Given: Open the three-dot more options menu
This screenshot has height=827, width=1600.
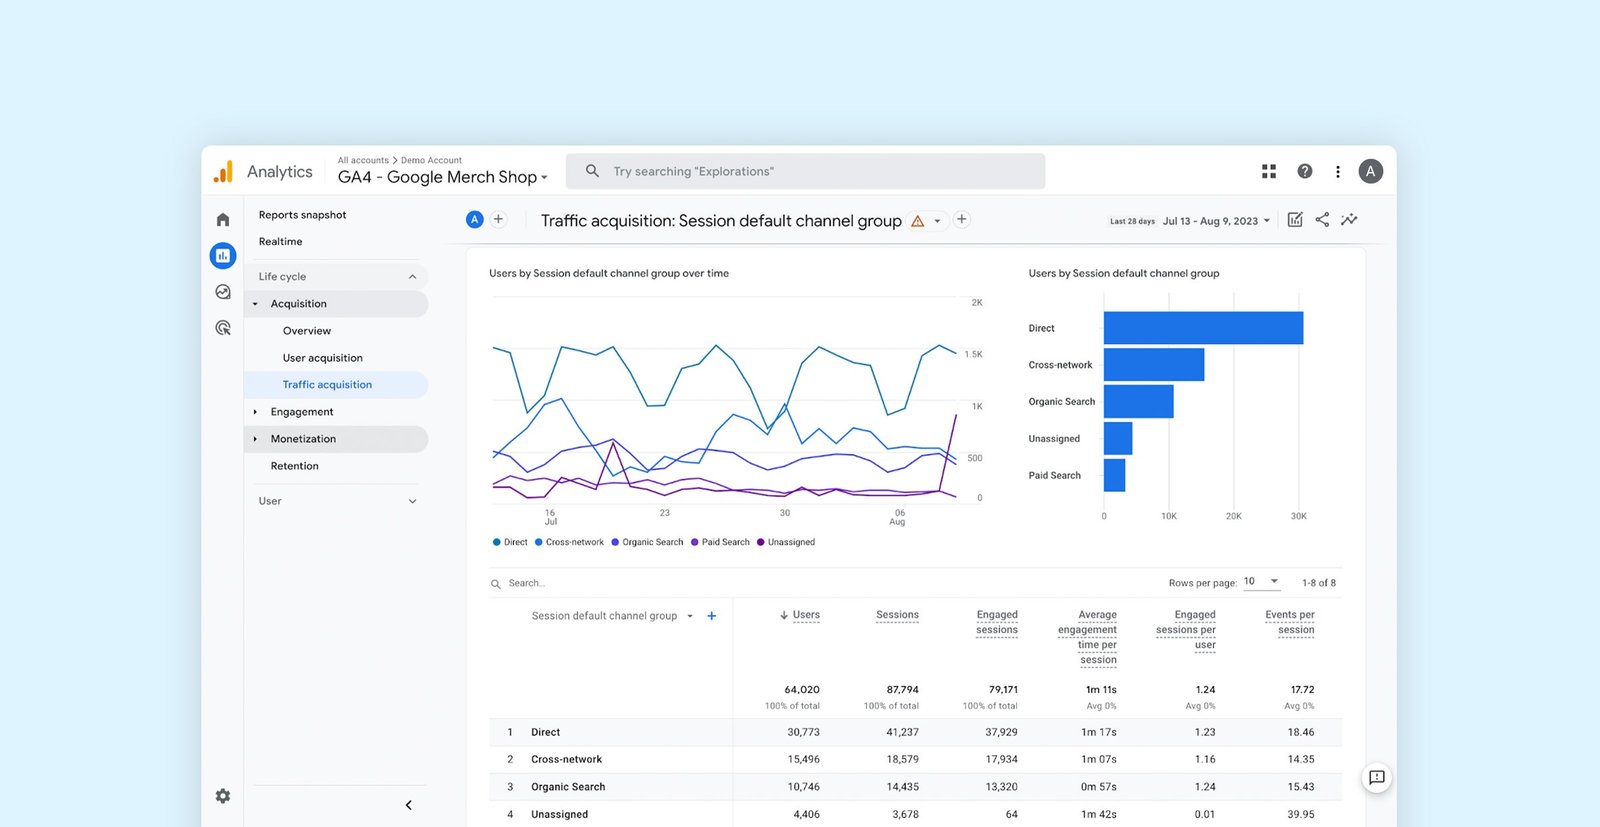Looking at the screenshot, I should 1338,171.
